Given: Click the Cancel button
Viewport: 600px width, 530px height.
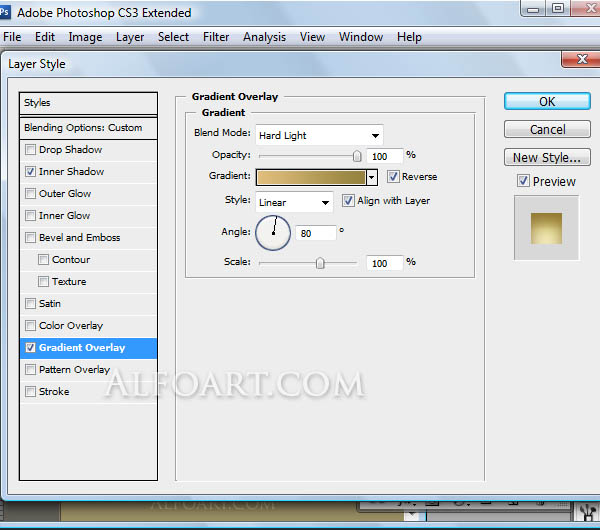Looking at the screenshot, I should (547, 129).
